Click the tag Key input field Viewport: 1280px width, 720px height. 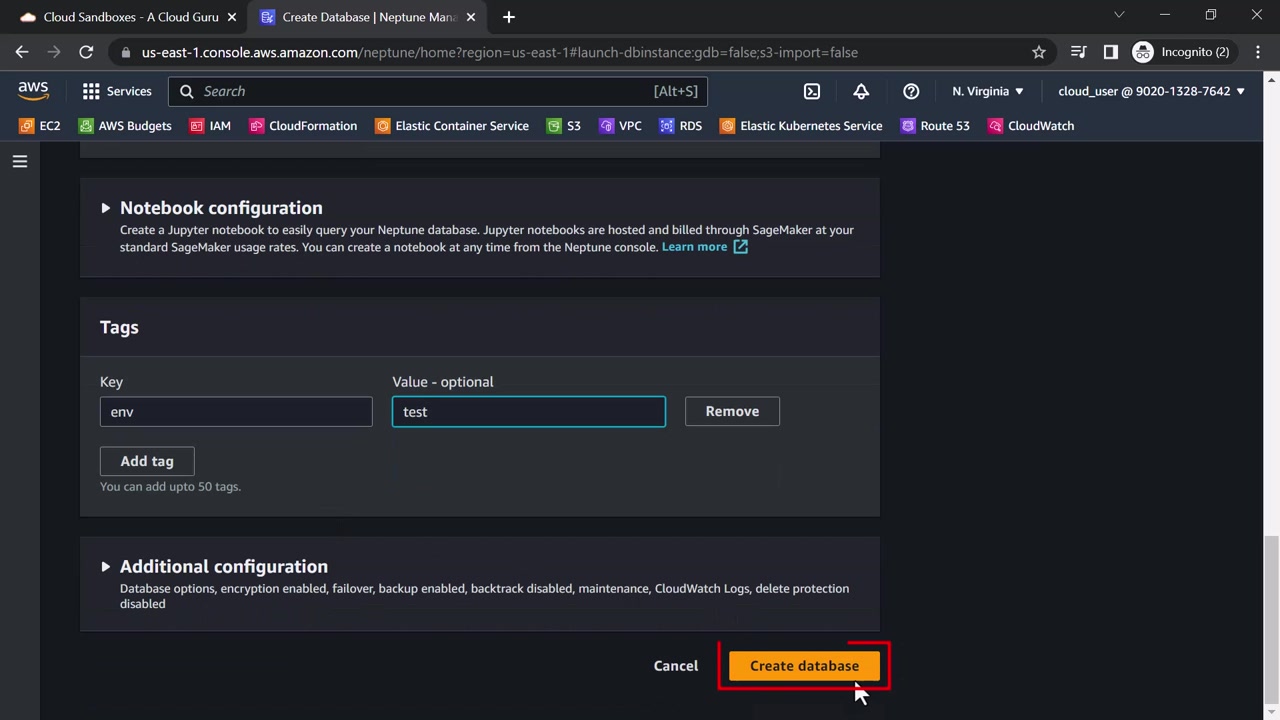[x=236, y=412]
